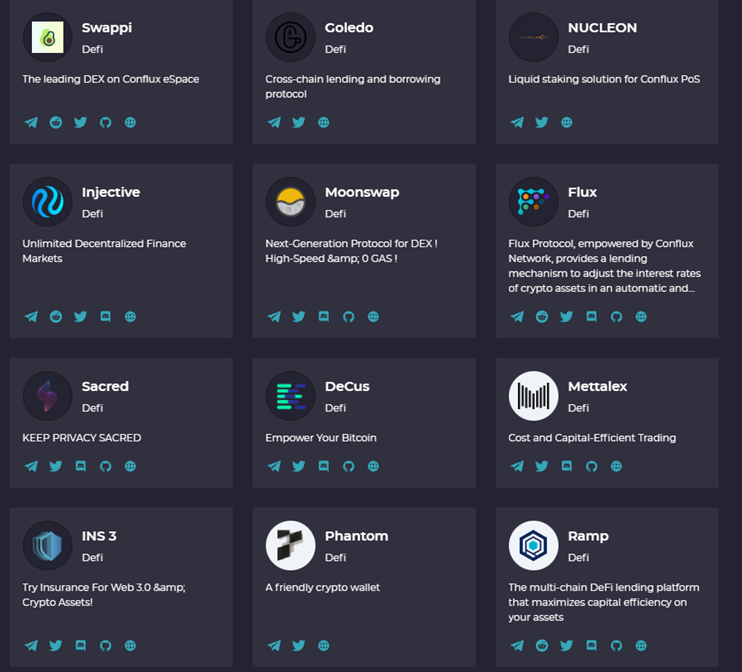Open Sacred's Telegram icon
Image resolution: width=742 pixels, height=672 pixels.
tap(31, 466)
